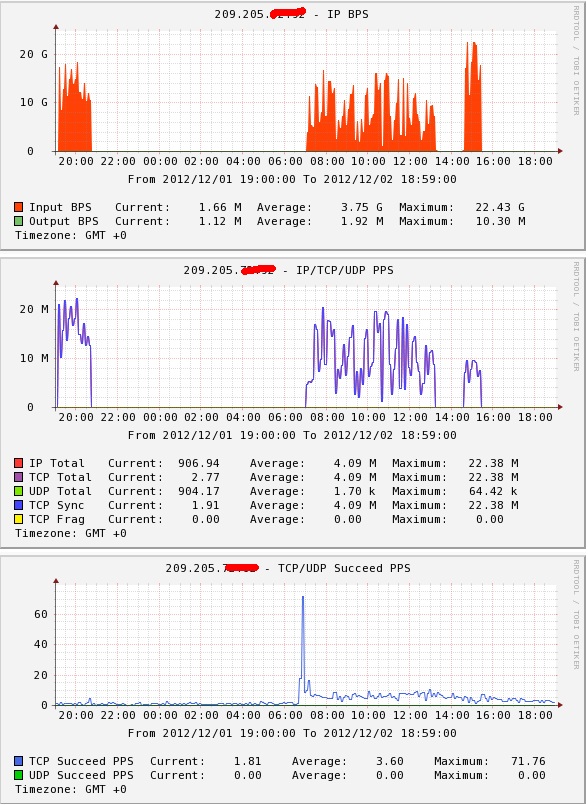Click the TCP Succeed PPS blue swatch
Image resolution: width=588 pixels, height=805 pixels.
coord(19,761)
